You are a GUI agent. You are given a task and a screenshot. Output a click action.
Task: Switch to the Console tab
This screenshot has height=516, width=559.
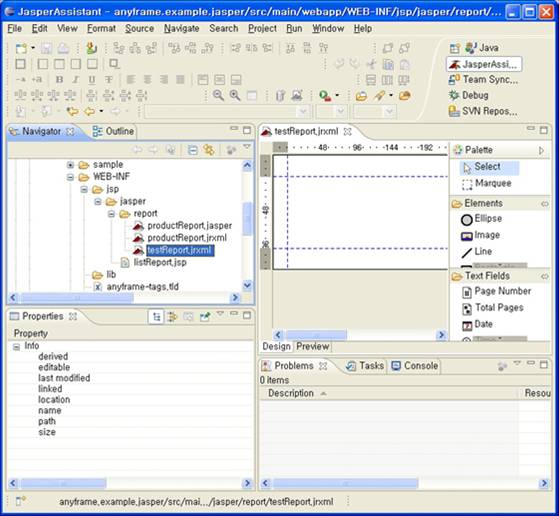click(x=415, y=366)
